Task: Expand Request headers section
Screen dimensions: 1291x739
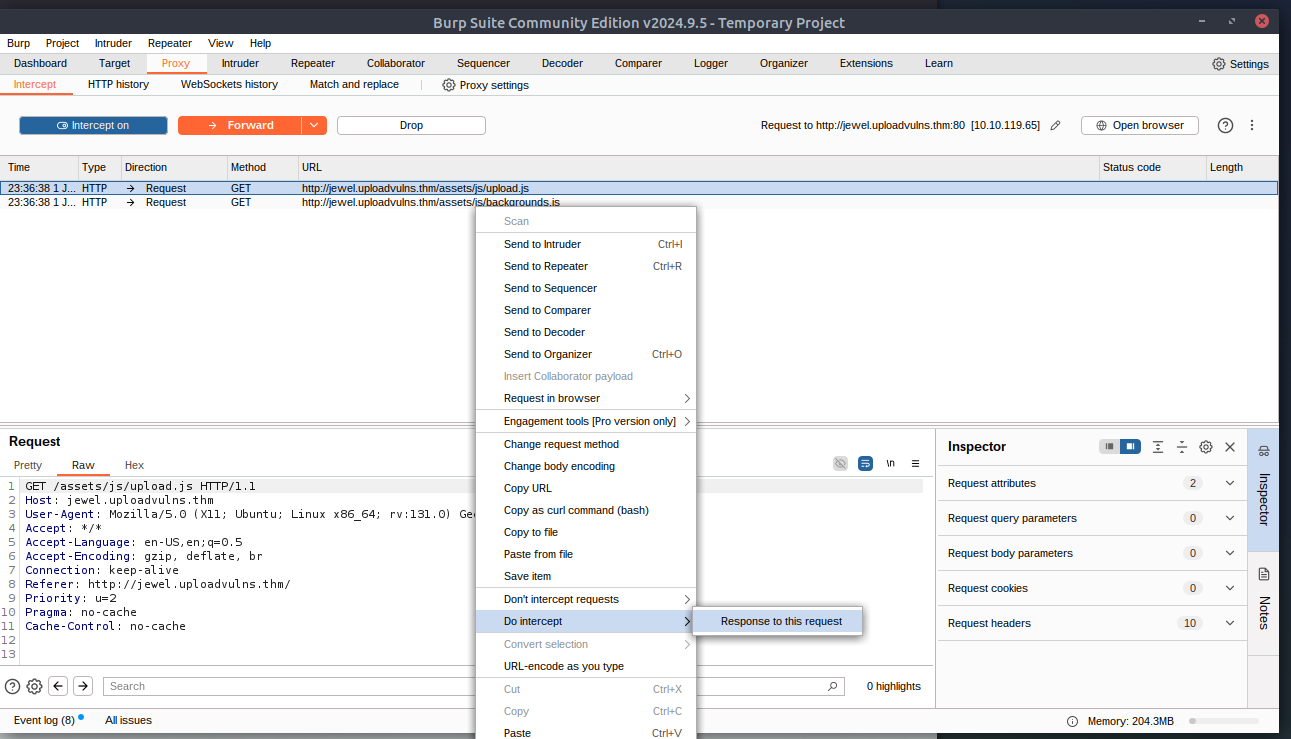Action: (1230, 623)
